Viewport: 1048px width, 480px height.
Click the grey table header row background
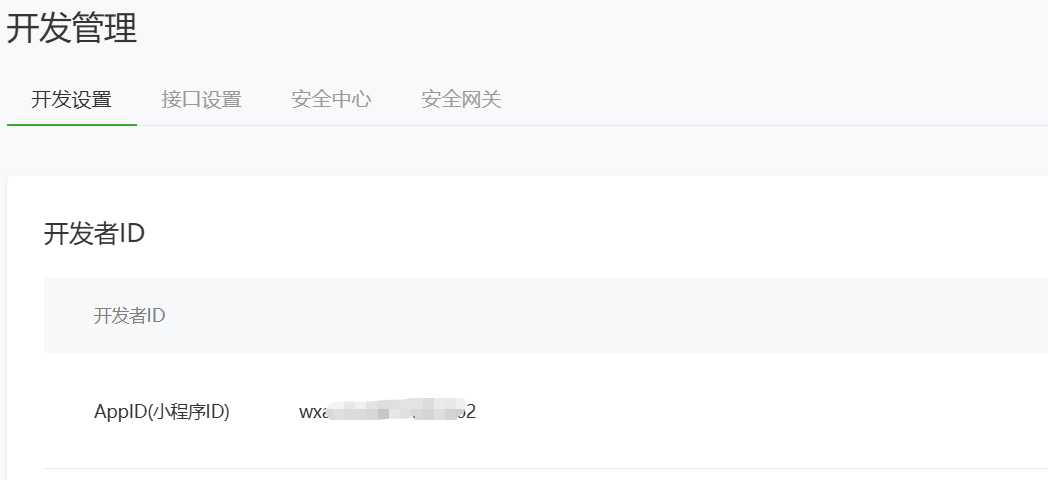(545, 316)
